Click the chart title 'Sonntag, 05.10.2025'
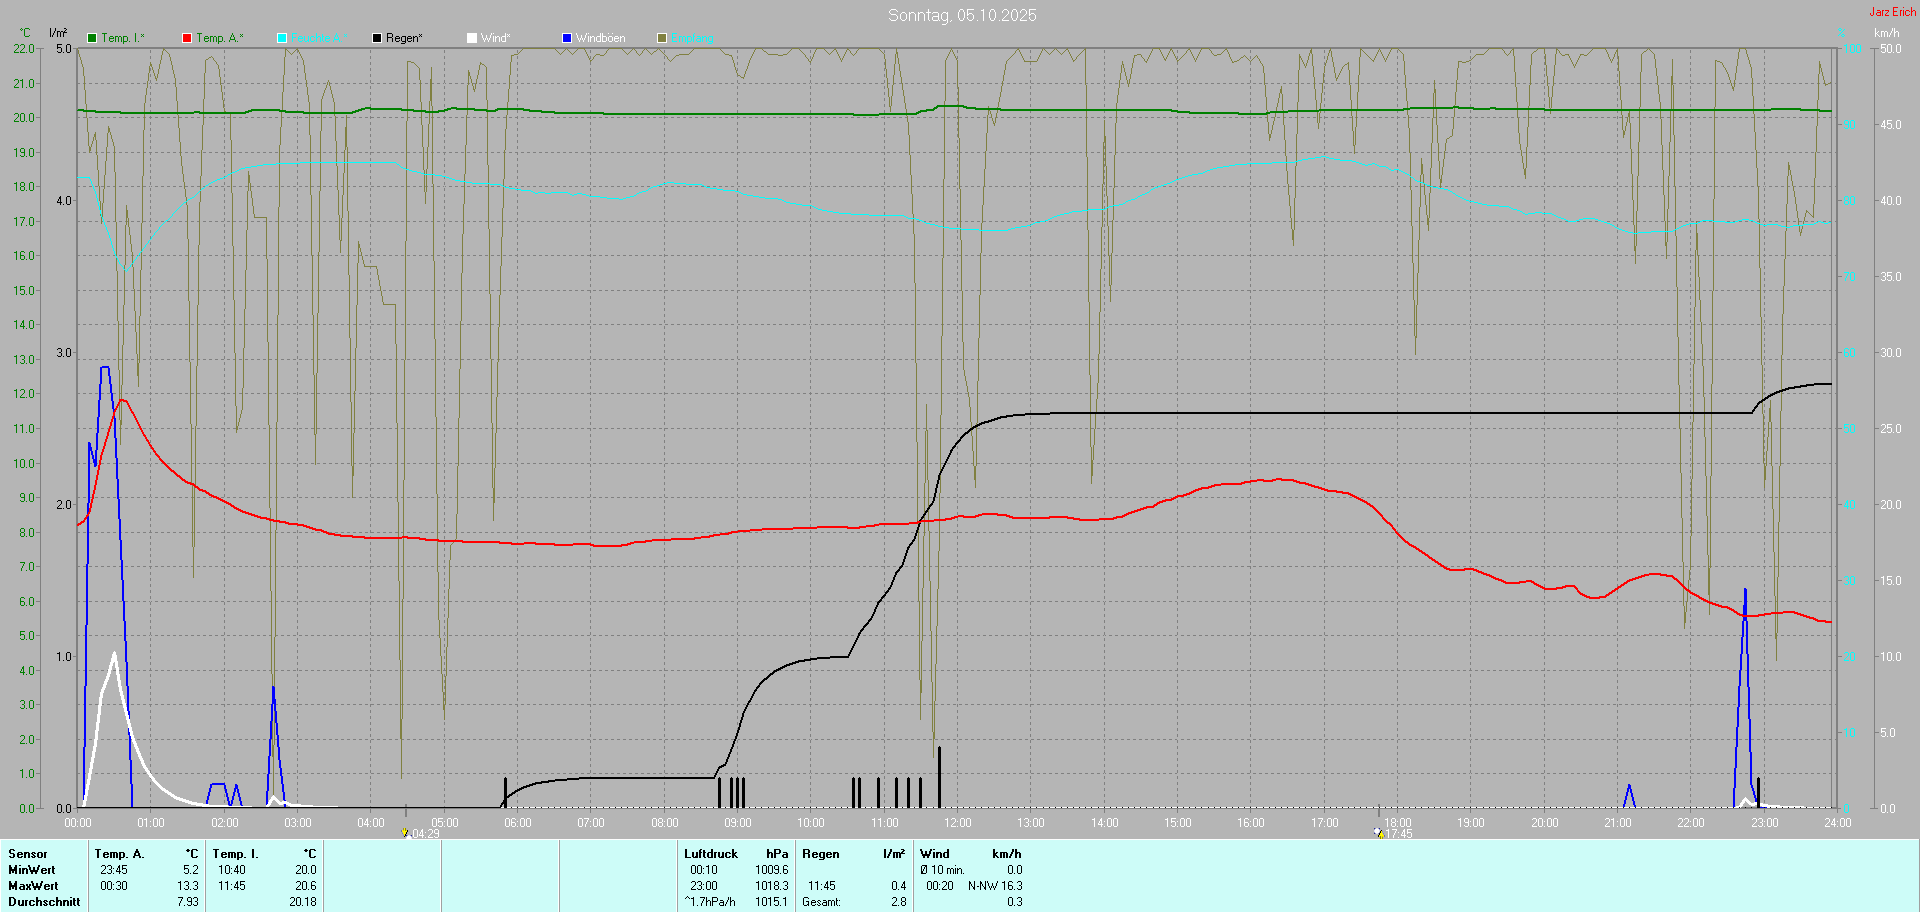This screenshot has height=912, width=1920. point(962,15)
